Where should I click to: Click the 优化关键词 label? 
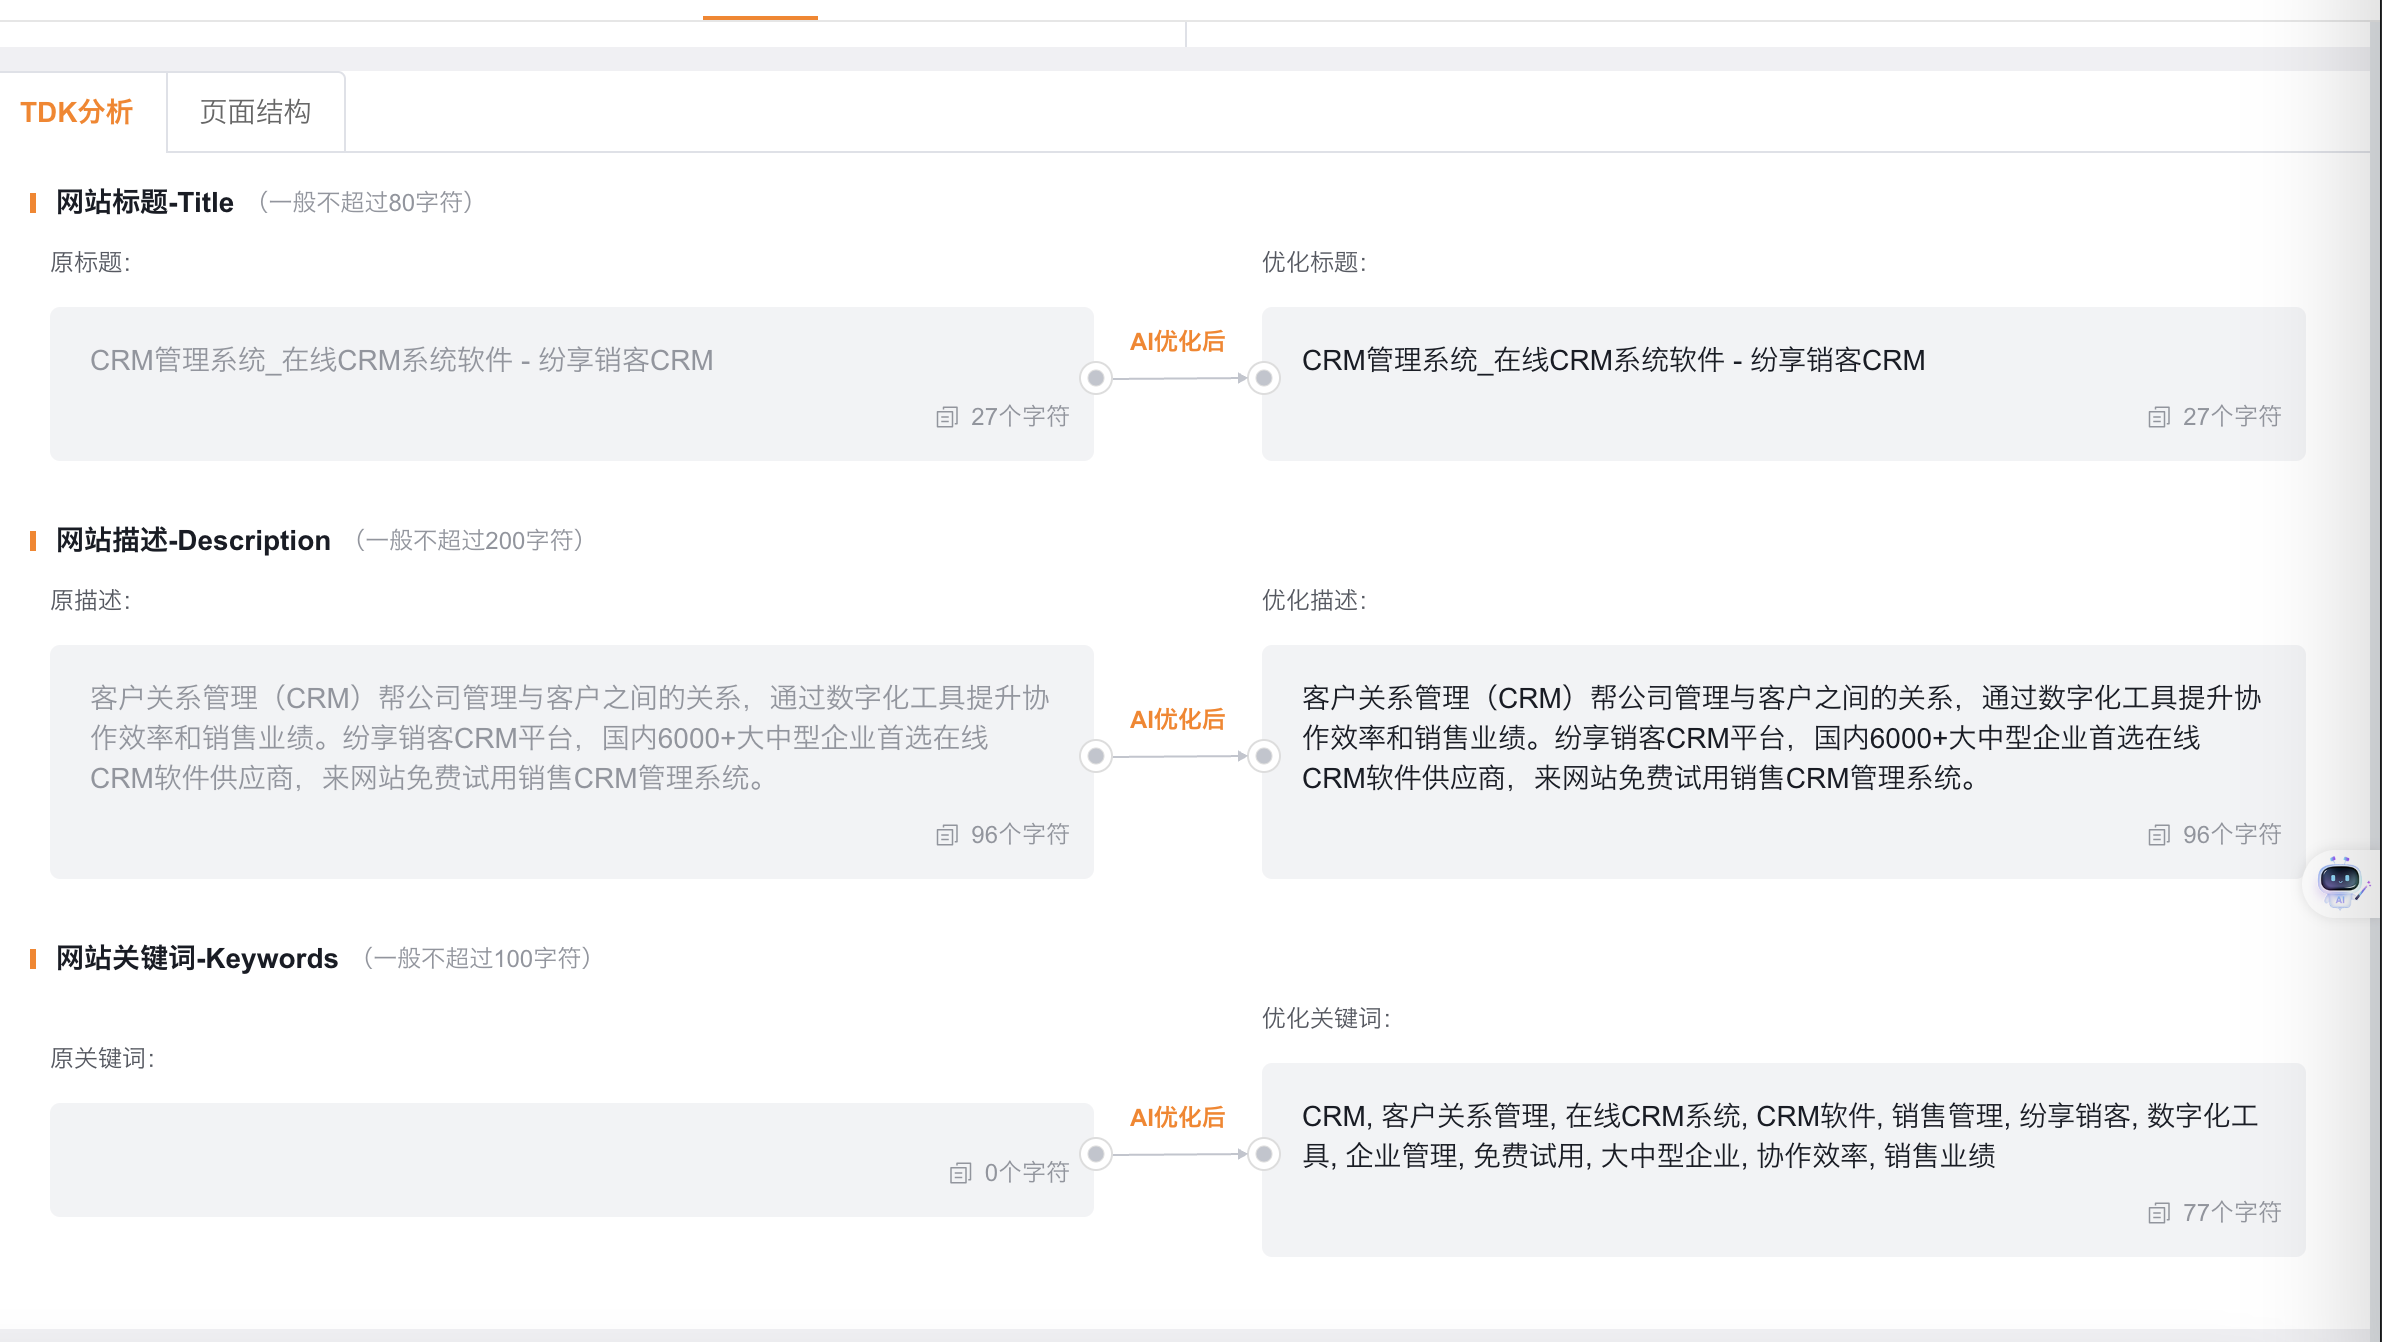[x=1326, y=1019]
